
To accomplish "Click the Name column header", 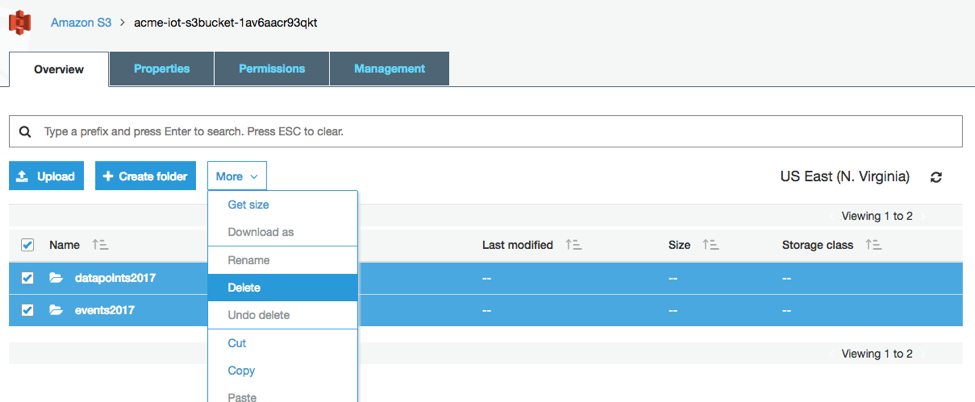I will click(65, 245).
